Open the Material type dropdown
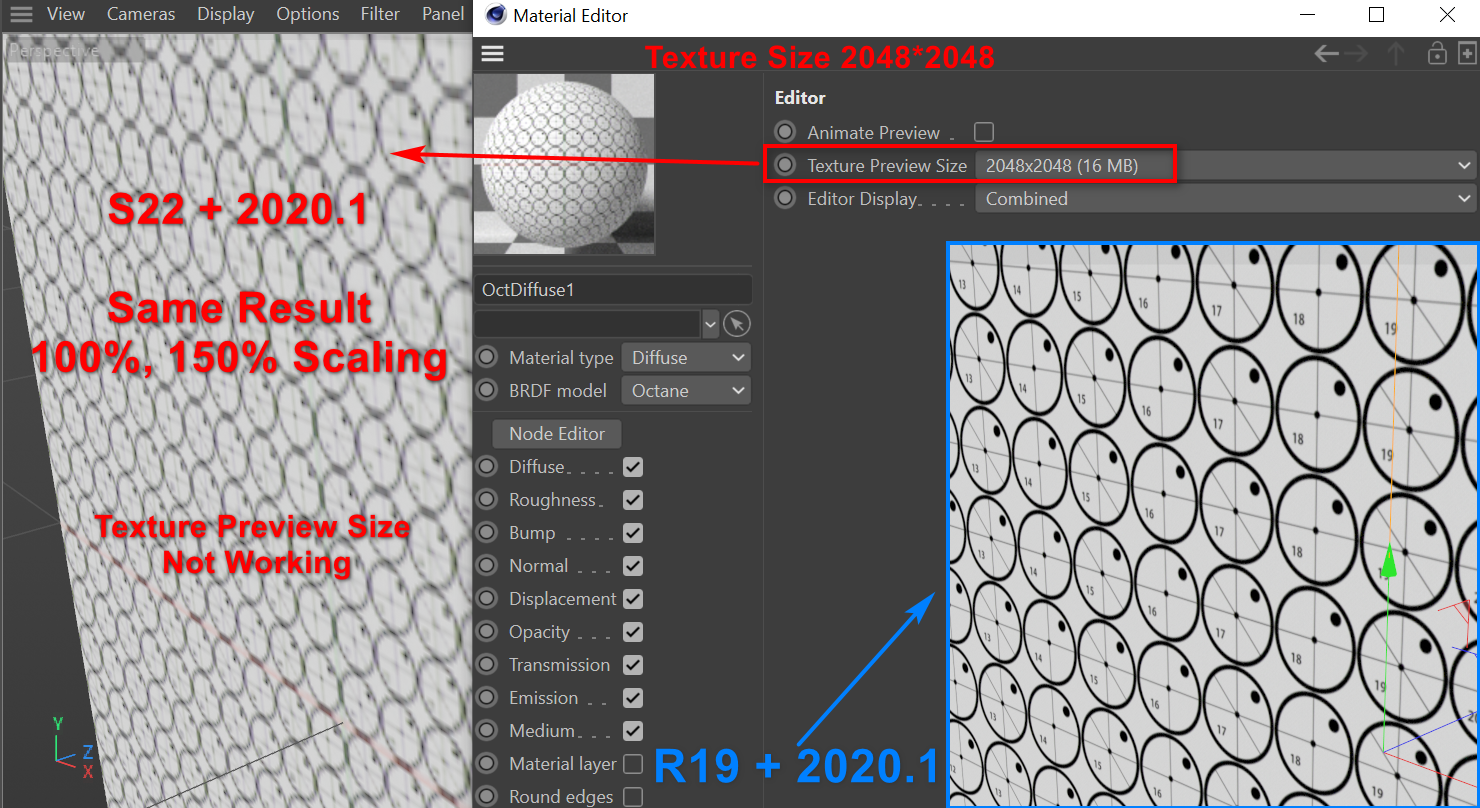 coord(686,358)
